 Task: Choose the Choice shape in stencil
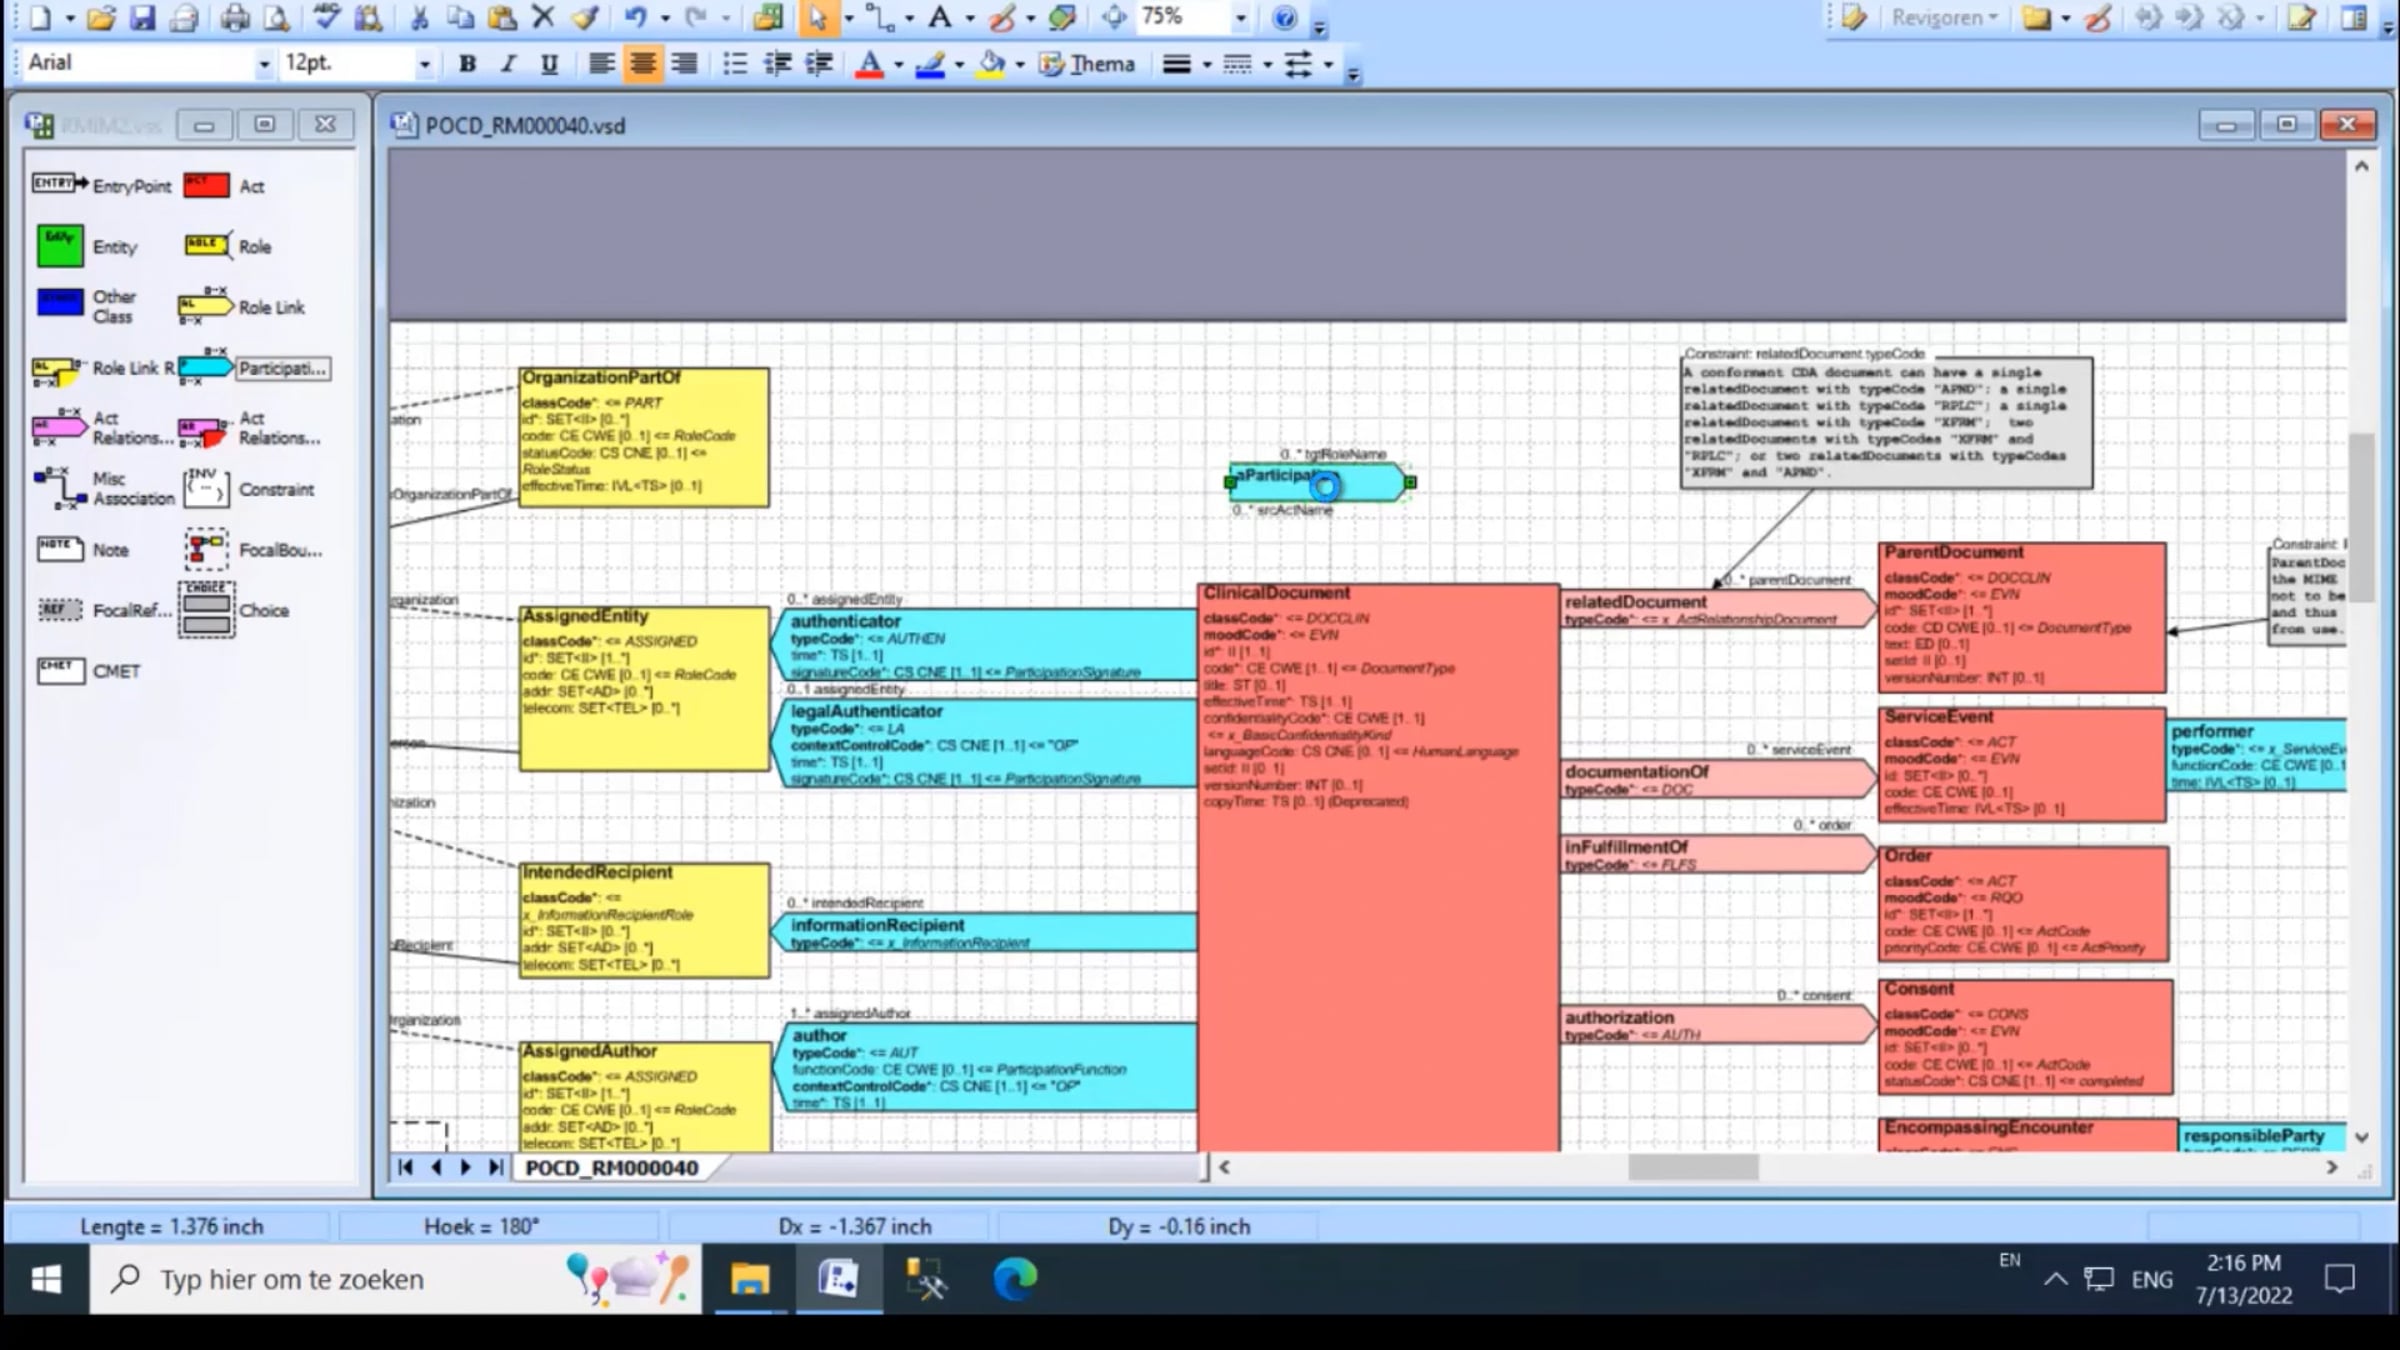(207, 610)
